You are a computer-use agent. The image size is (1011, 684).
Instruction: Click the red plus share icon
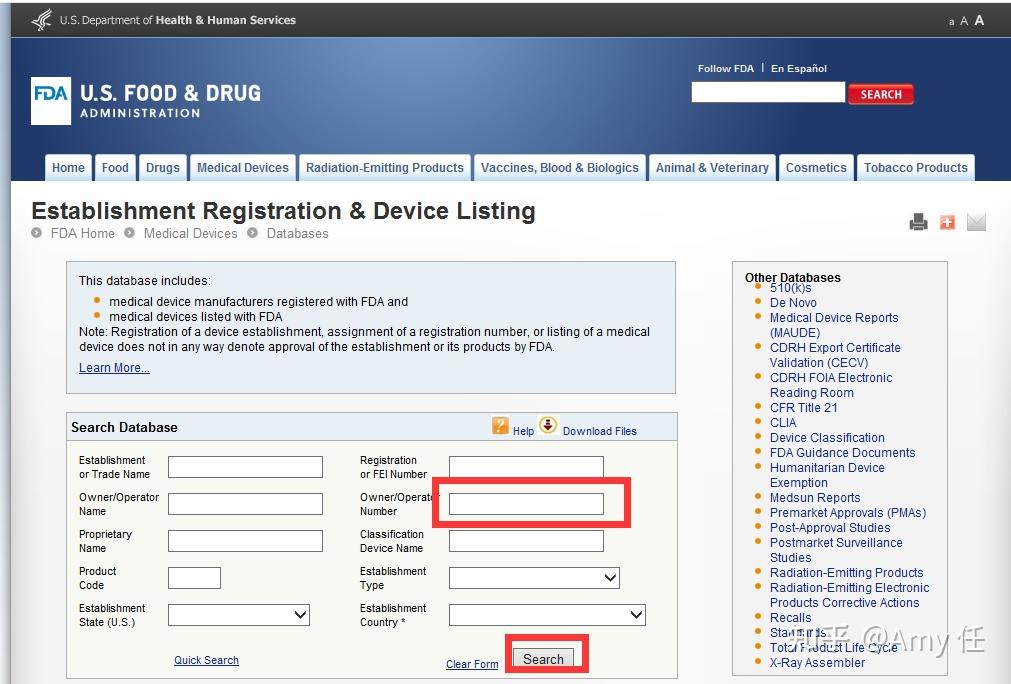point(947,222)
